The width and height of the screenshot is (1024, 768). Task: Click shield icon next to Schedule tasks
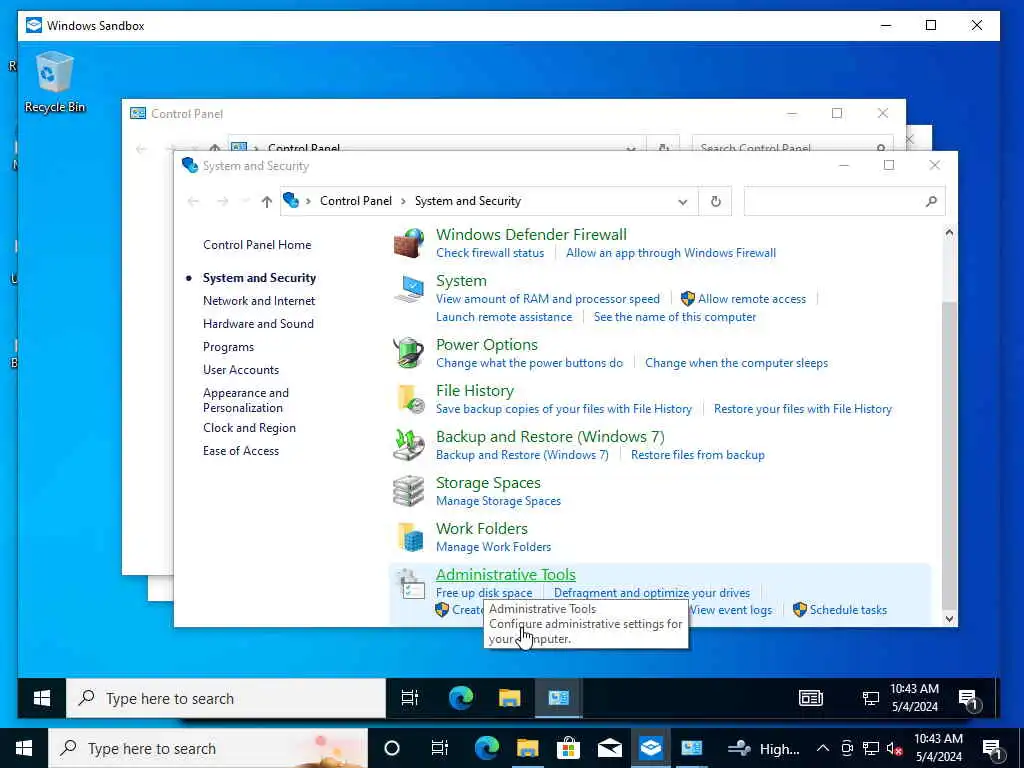[799, 610]
